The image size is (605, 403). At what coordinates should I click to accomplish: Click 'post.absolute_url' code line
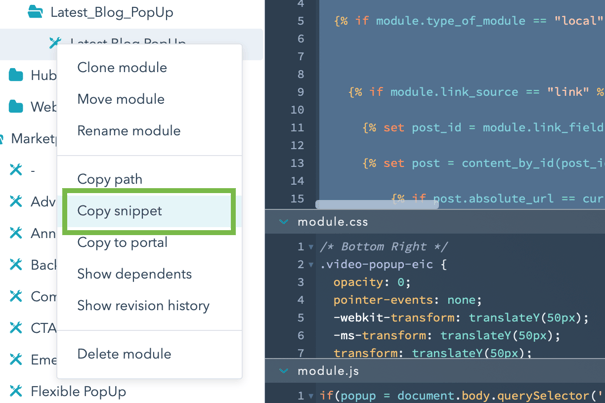pos(498,198)
